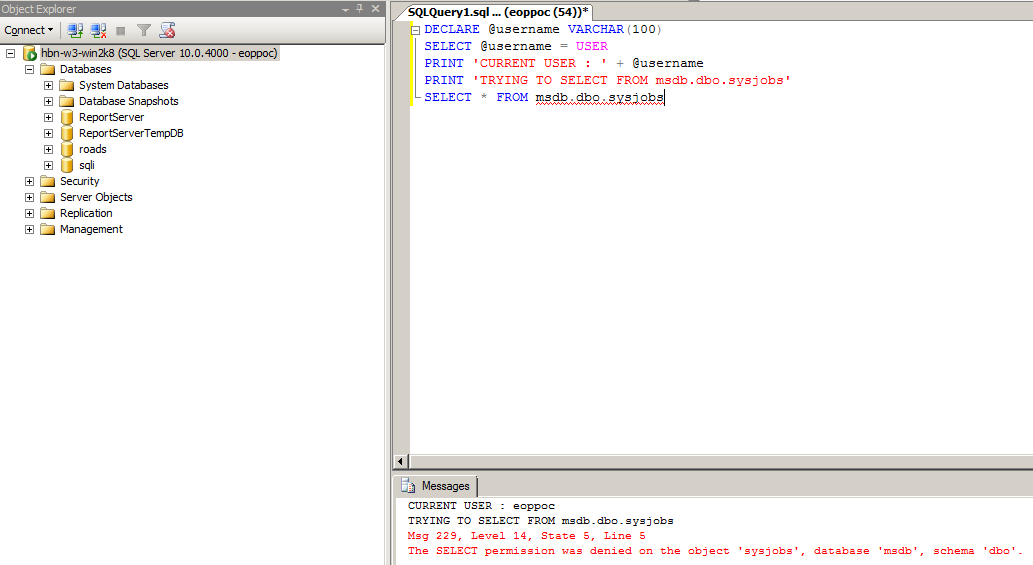
Task: Click the Disconnect server icon
Action: [98, 30]
